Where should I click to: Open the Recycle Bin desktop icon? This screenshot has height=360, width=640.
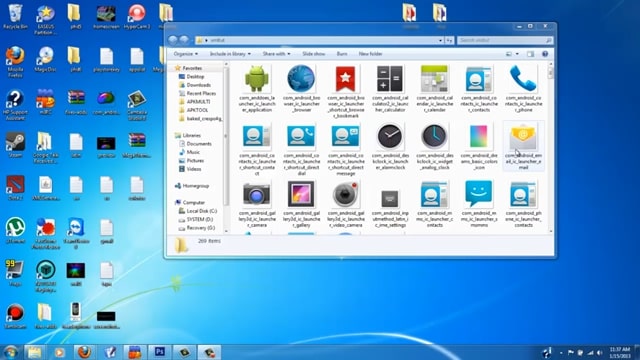click(15, 17)
